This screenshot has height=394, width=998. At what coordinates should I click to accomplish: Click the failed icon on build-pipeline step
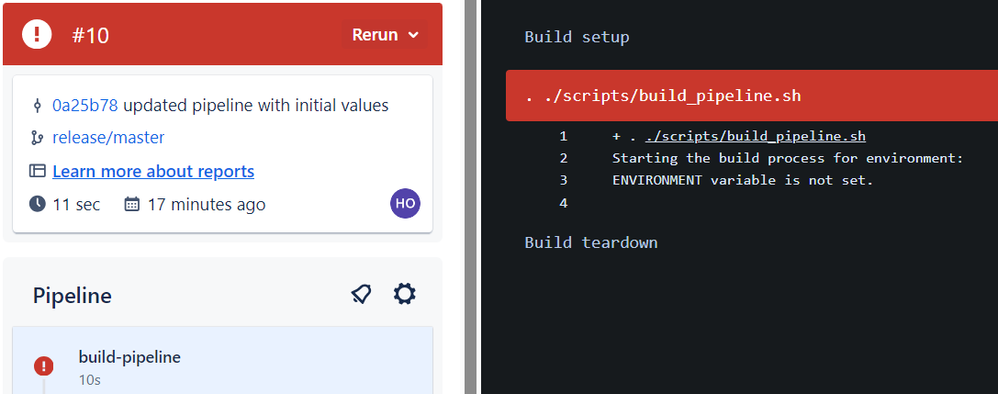[x=43, y=365]
